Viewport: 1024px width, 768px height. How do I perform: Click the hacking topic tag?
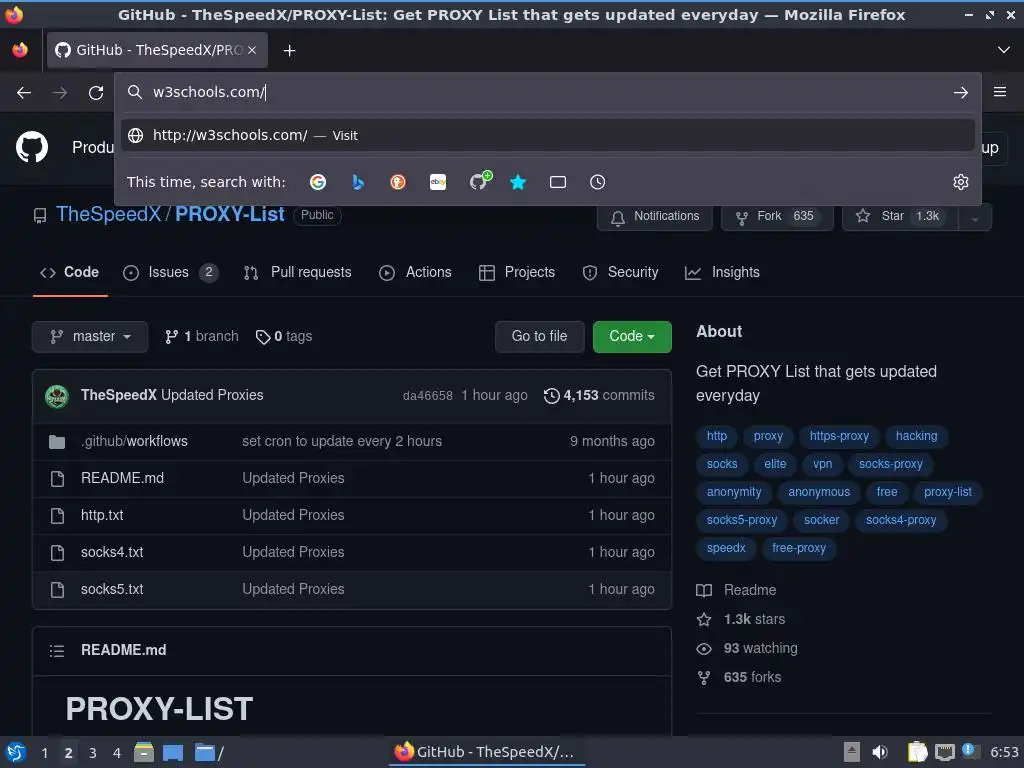coord(916,436)
